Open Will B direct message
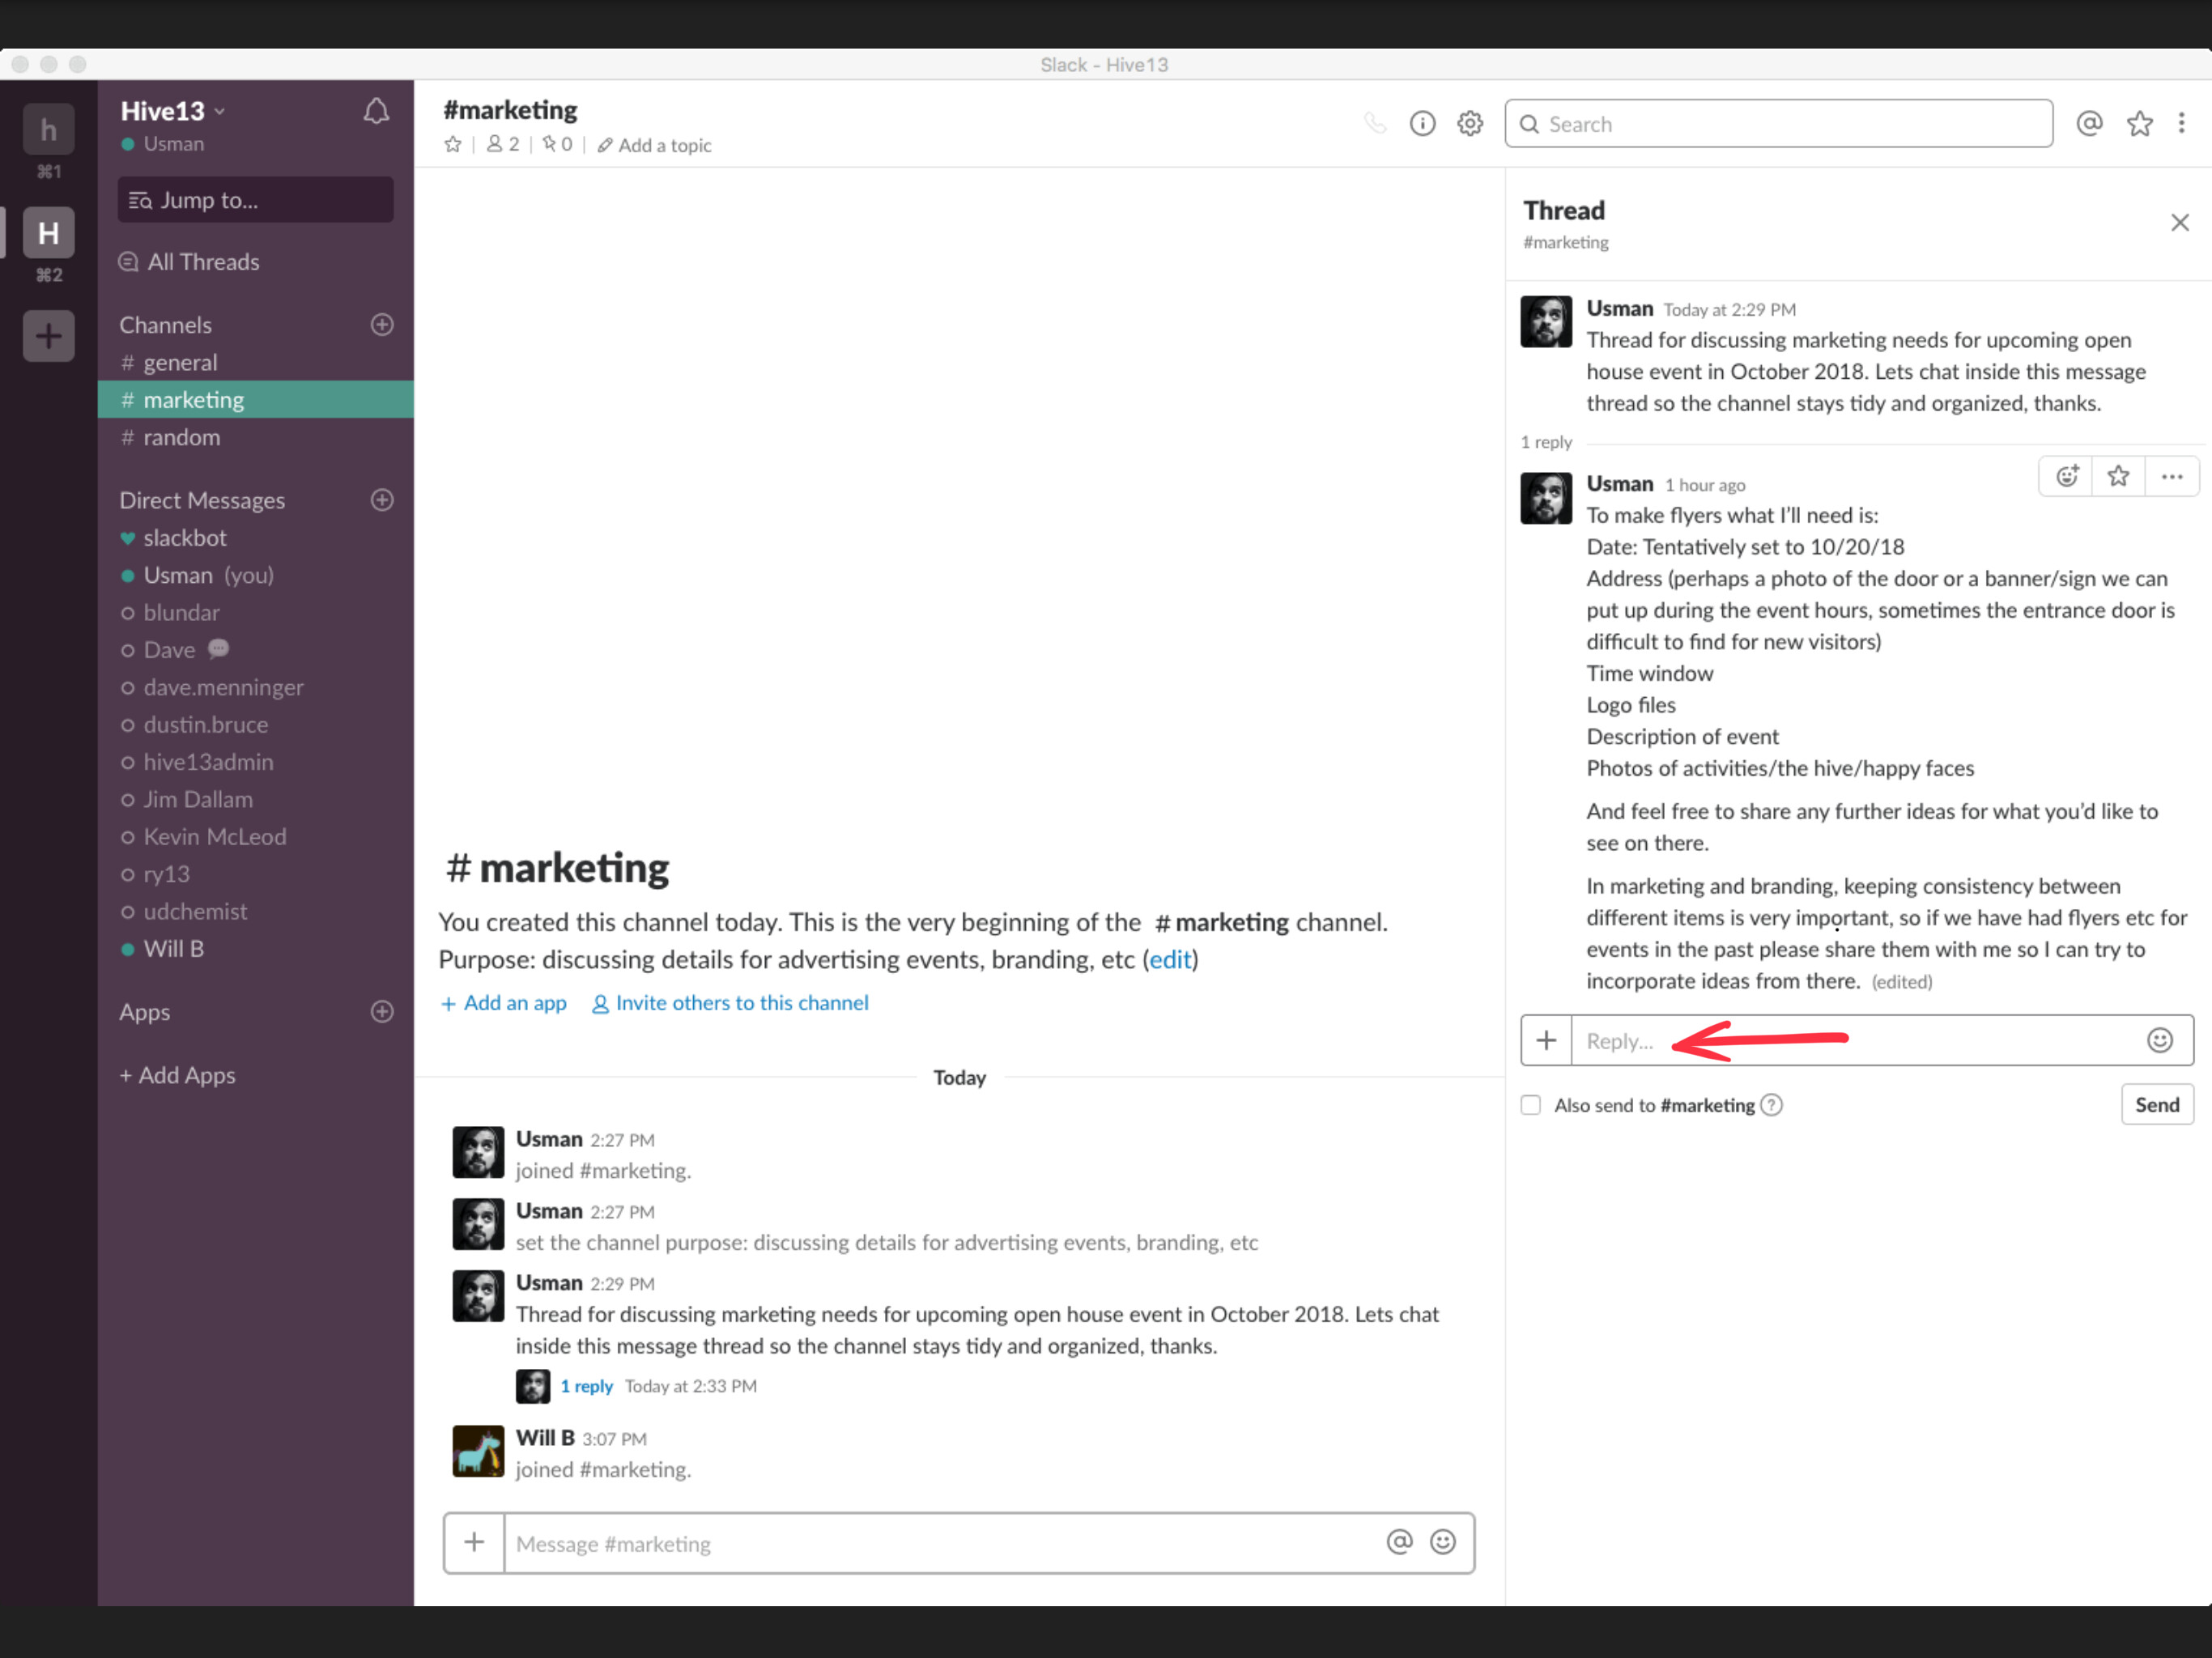The height and width of the screenshot is (1658, 2212). coord(255,948)
